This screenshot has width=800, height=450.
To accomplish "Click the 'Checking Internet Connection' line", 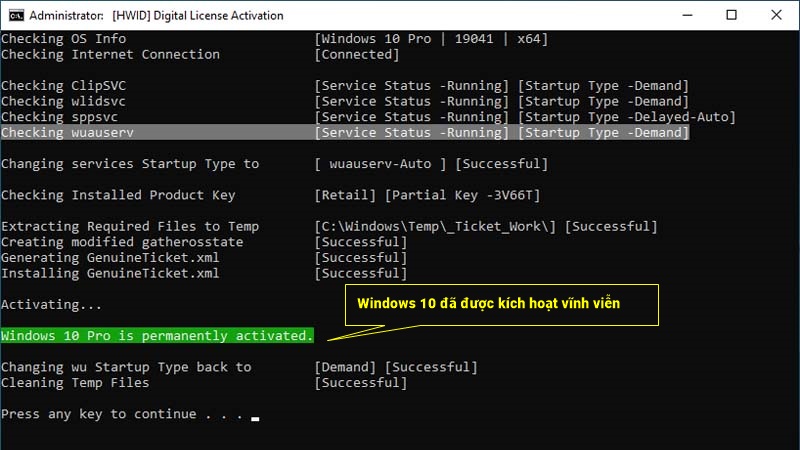I will (x=111, y=55).
